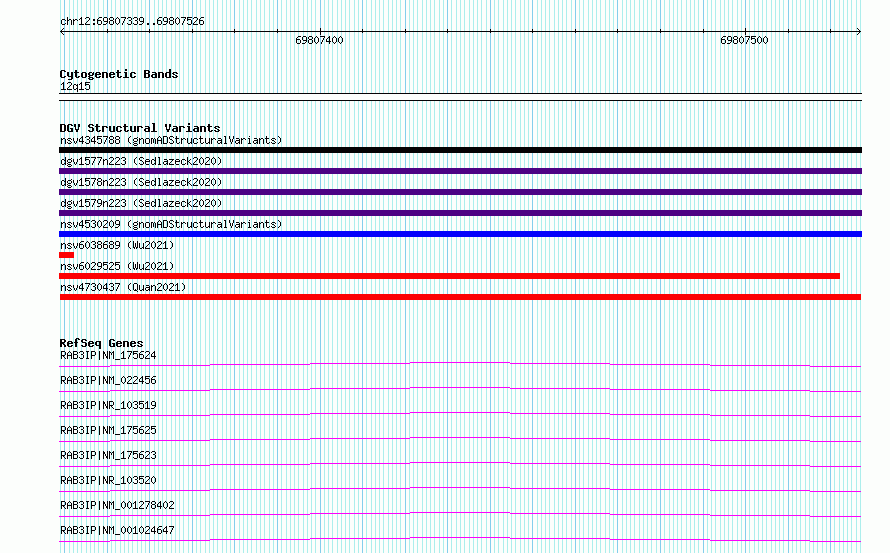Click the blue nsv4530209 variant bar

[x=460, y=234]
